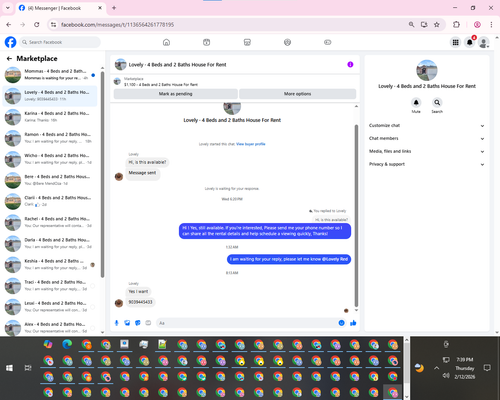Image resolution: width=500 pixels, height=400 pixels.
Task: Open the Rachel conversation
Action: pos(50,222)
